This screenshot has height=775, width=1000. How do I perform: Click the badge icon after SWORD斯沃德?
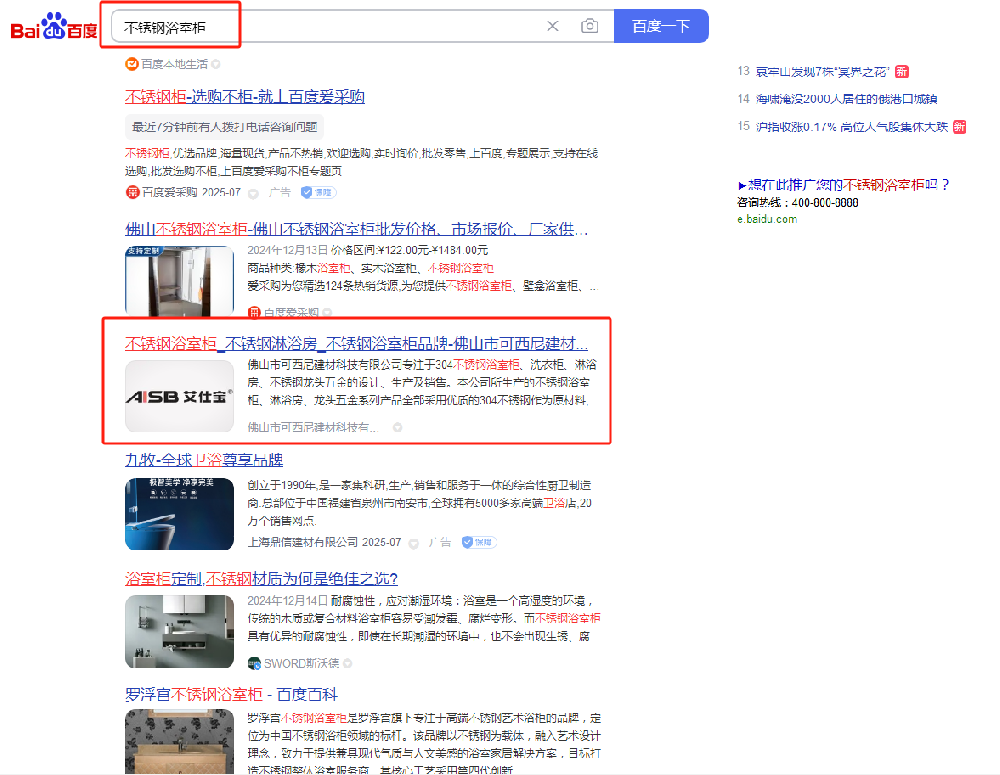pyautogui.click(x=348, y=664)
